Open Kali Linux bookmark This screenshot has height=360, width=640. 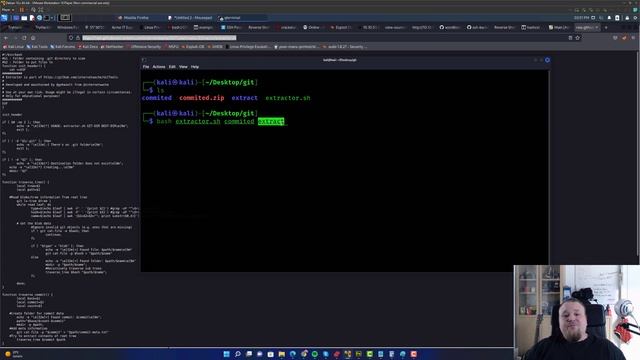(13, 47)
